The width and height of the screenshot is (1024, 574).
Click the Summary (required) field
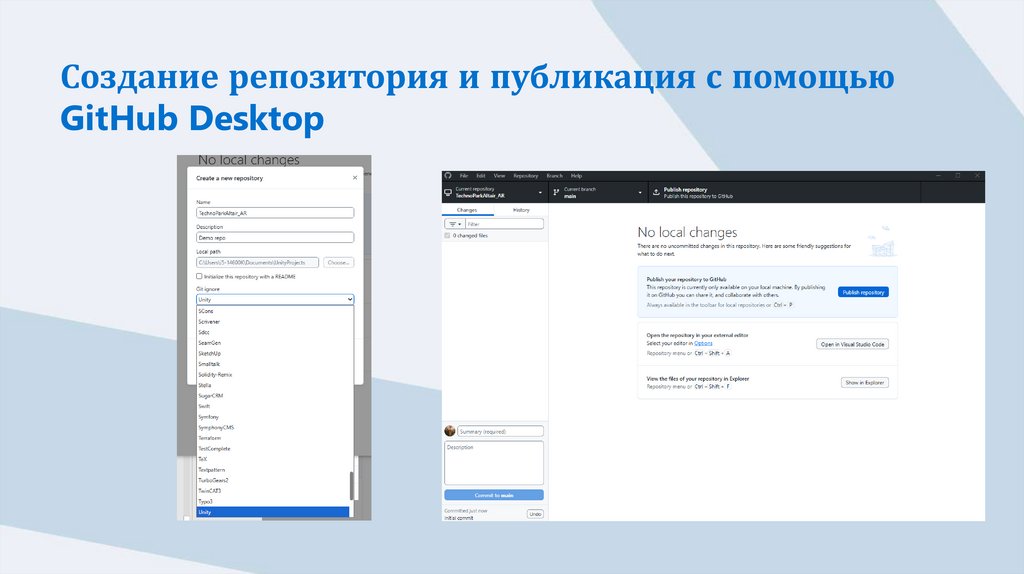[x=500, y=431]
